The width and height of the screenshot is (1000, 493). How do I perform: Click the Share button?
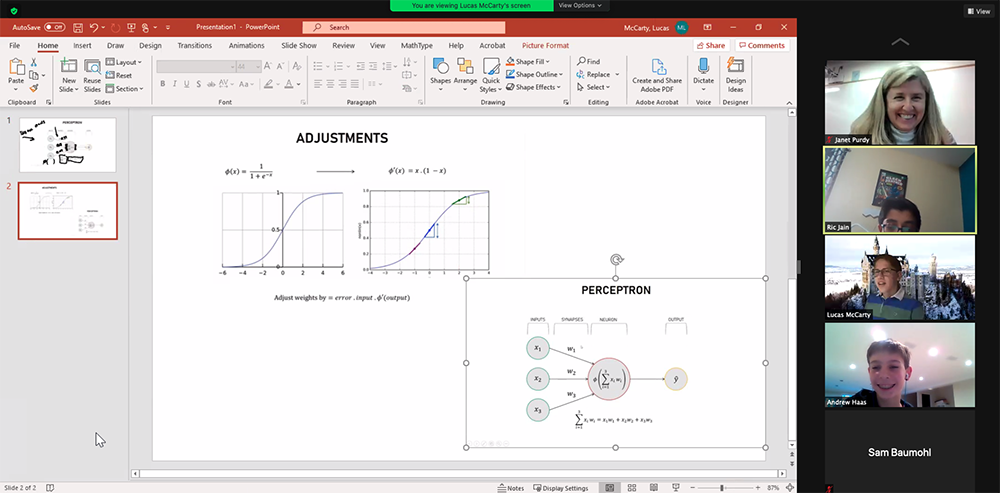711,45
